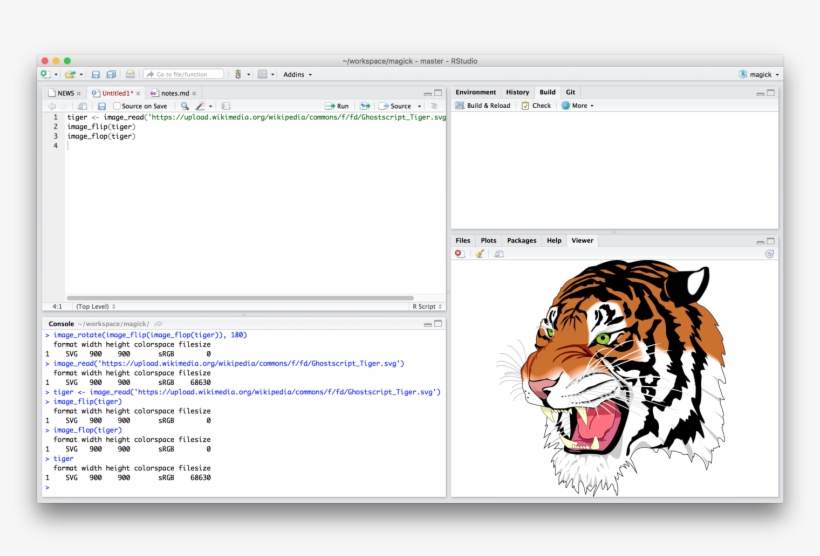Expand the recent files dropdown arrow
This screenshot has width=820, height=556.
[x=81, y=75]
